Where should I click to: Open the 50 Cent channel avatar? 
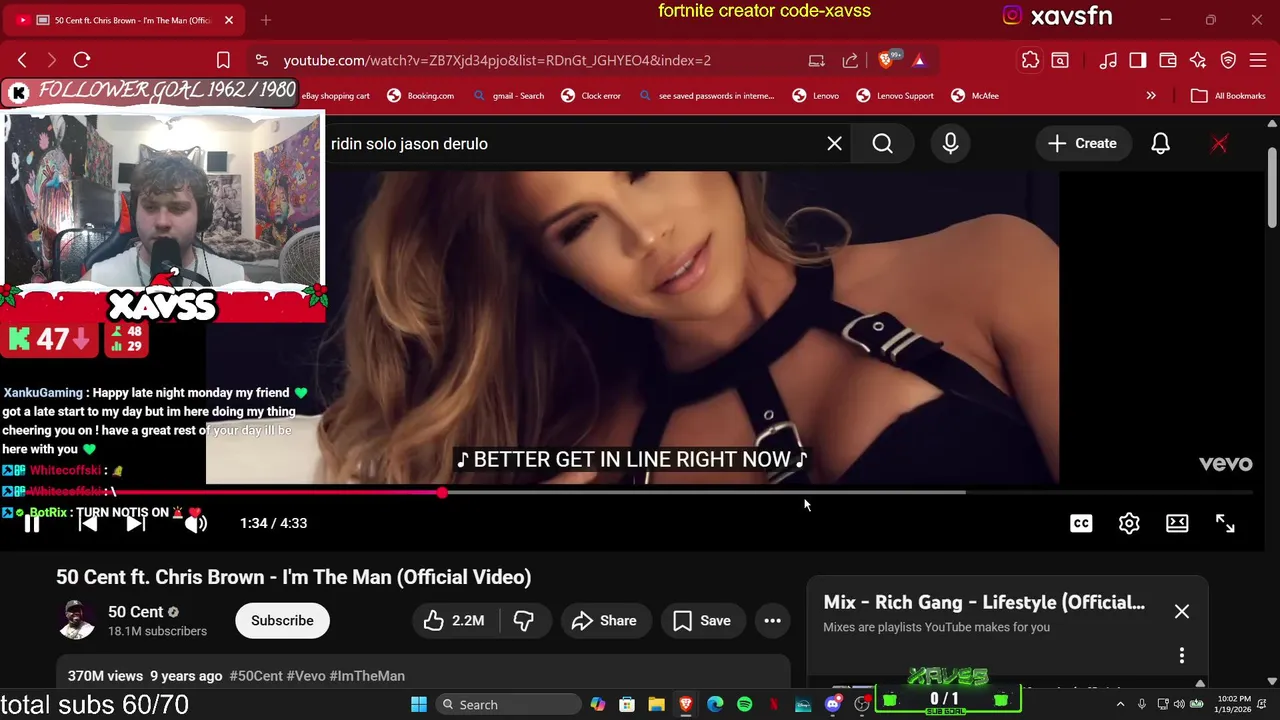(x=76, y=620)
